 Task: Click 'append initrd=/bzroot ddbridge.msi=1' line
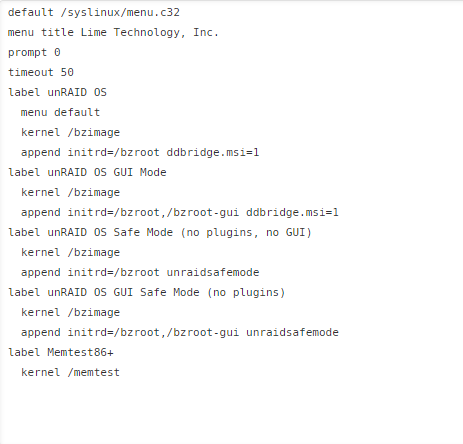pyautogui.click(x=140, y=153)
